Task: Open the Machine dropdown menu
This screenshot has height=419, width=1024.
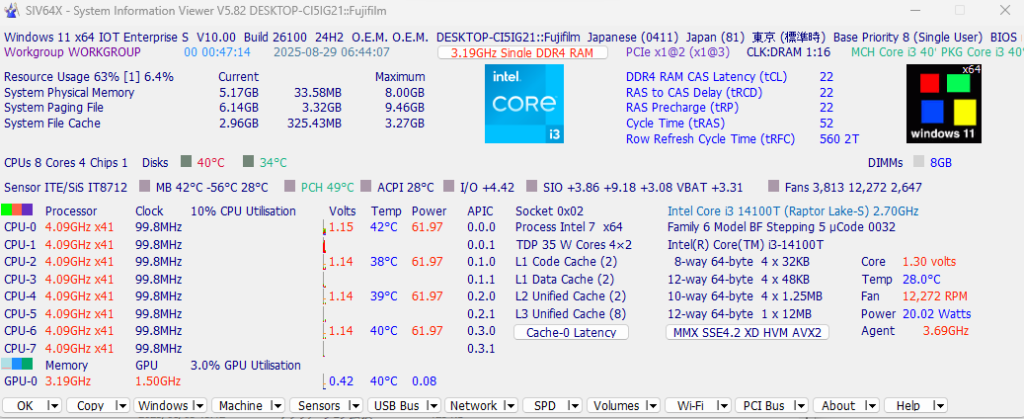Action: click(278, 405)
